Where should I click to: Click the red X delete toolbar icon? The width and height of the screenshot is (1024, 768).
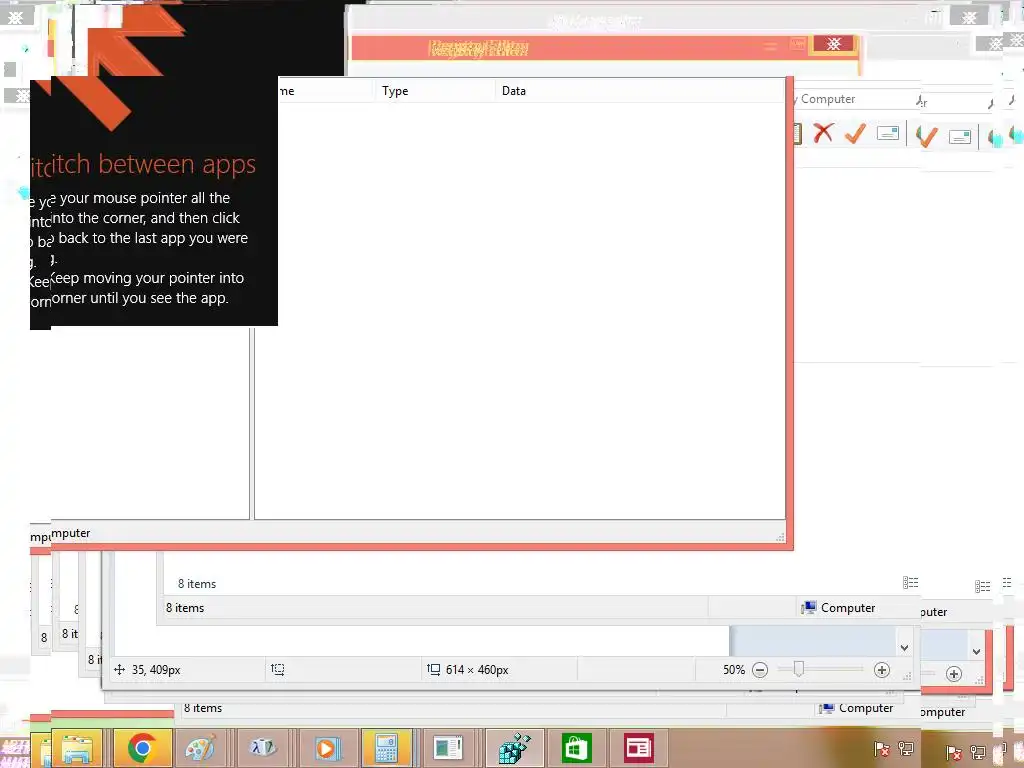click(823, 133)
